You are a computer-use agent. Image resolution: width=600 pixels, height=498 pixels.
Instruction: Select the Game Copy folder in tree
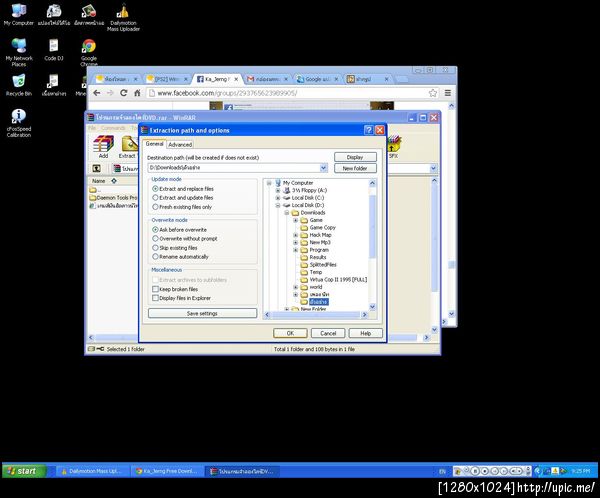click(x=322, y=227)
